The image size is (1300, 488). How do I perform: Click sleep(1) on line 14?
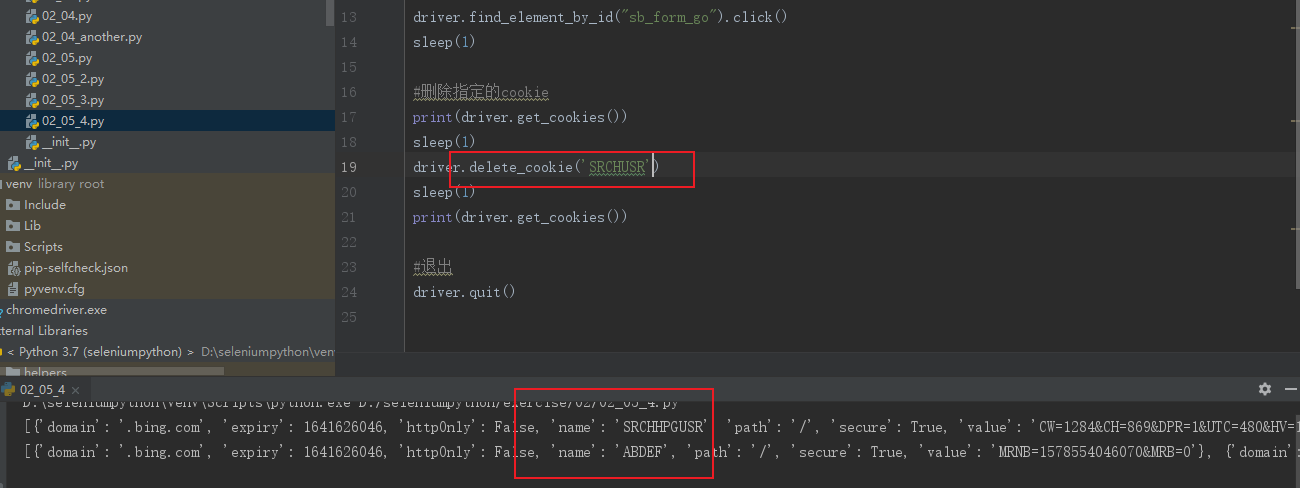(x=444, y=42)
